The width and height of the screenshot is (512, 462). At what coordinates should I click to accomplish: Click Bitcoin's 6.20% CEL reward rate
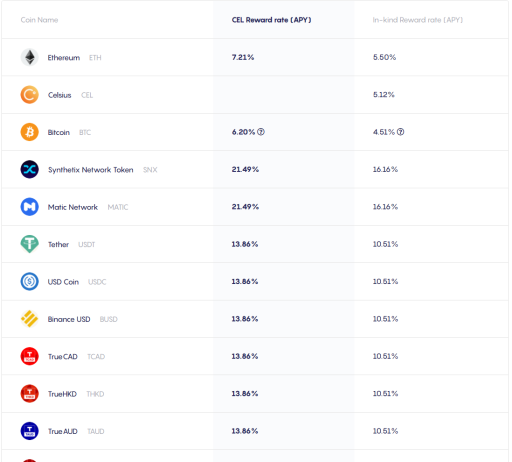click(243, 132)
